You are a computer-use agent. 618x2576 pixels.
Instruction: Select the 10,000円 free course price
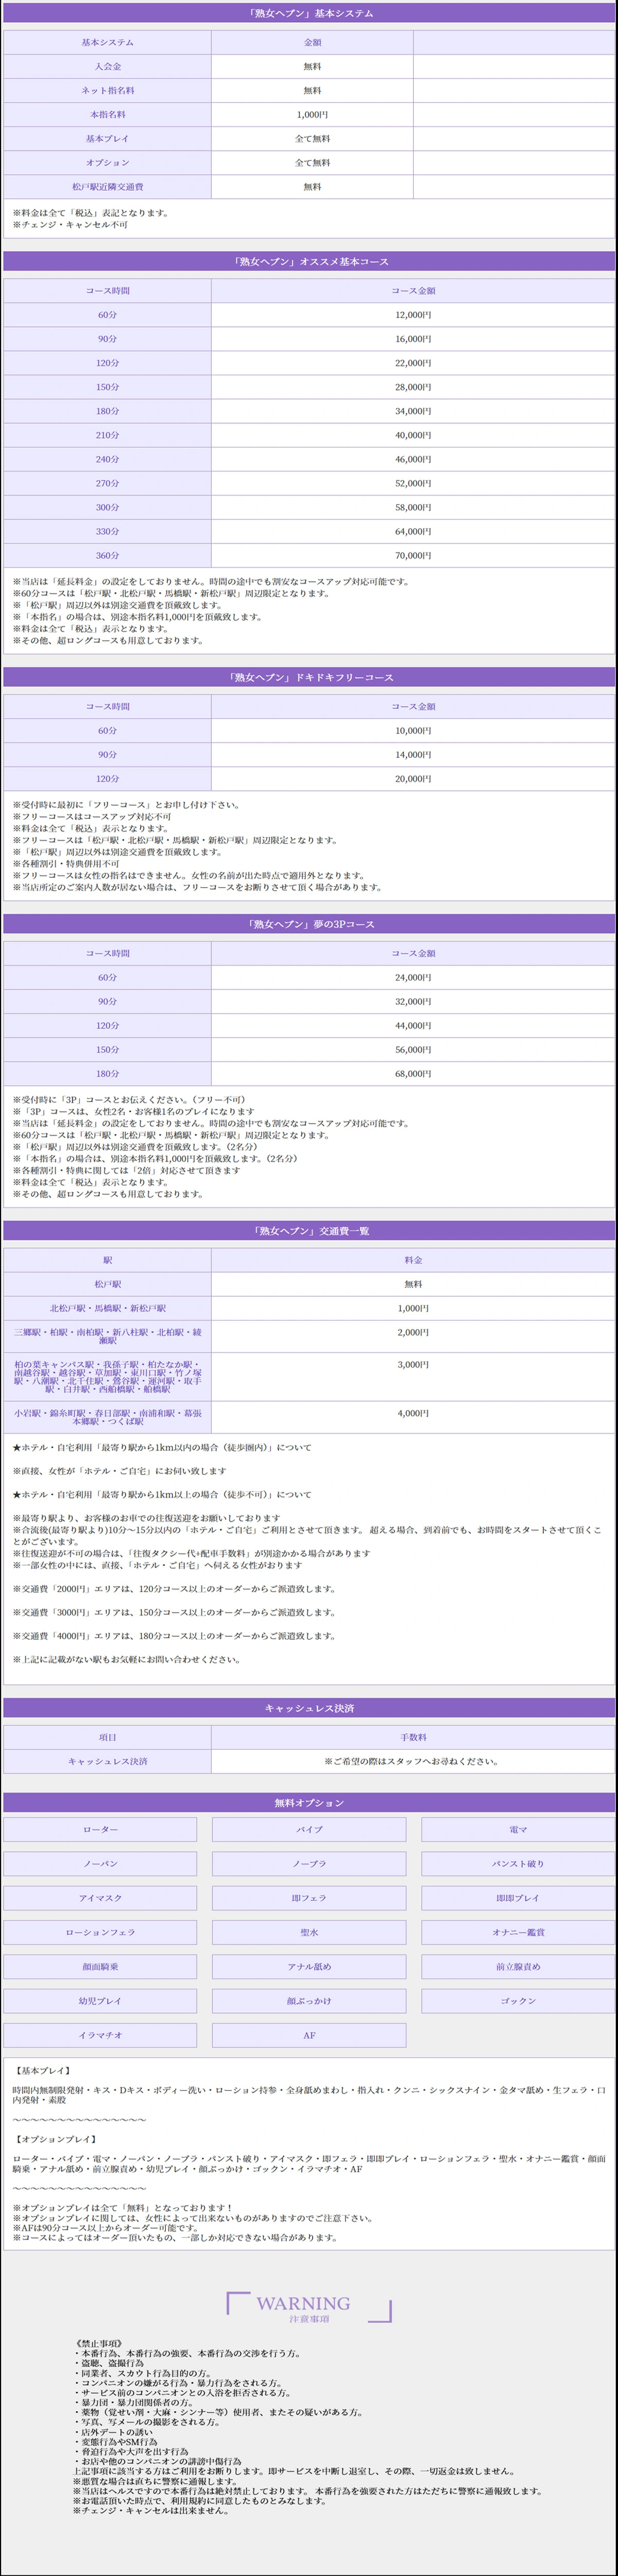(x=412, y=731)
